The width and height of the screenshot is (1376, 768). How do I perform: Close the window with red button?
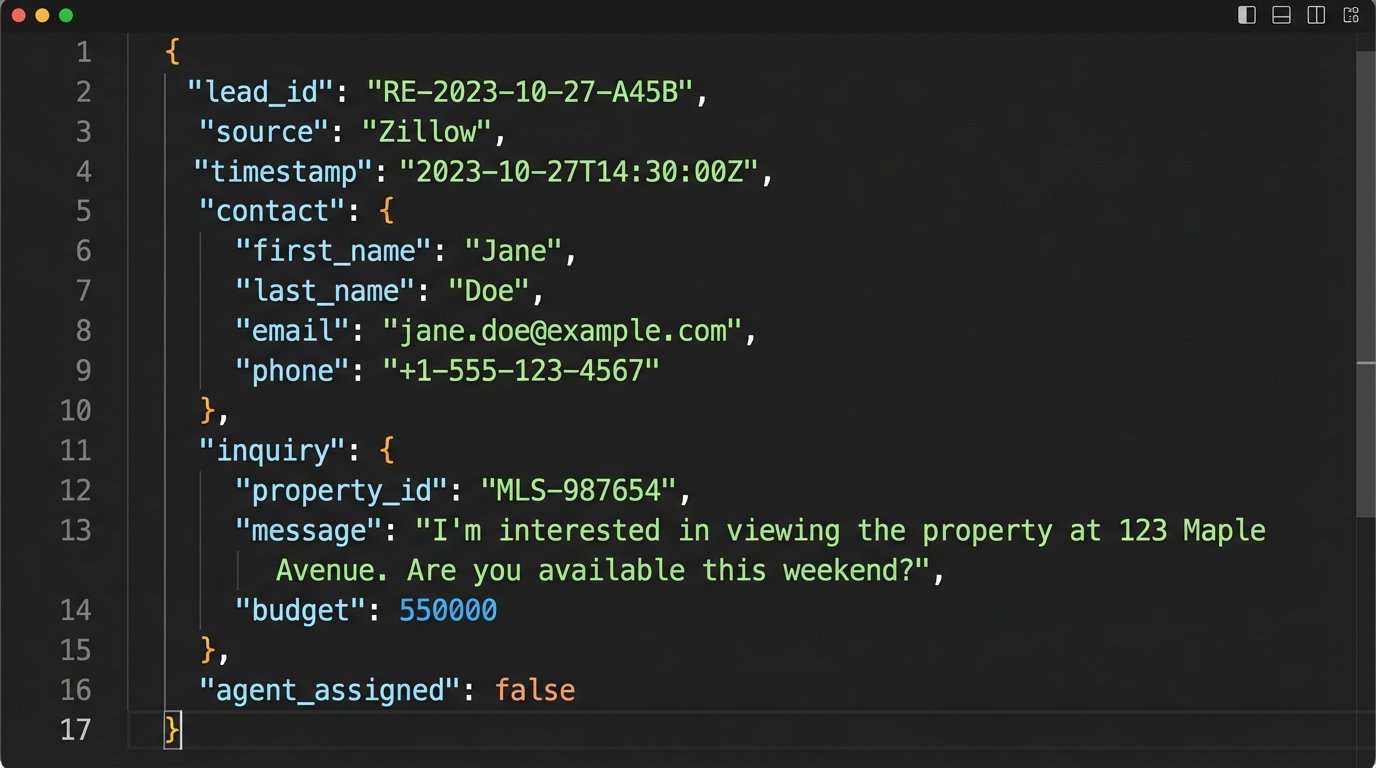point(18,15)
